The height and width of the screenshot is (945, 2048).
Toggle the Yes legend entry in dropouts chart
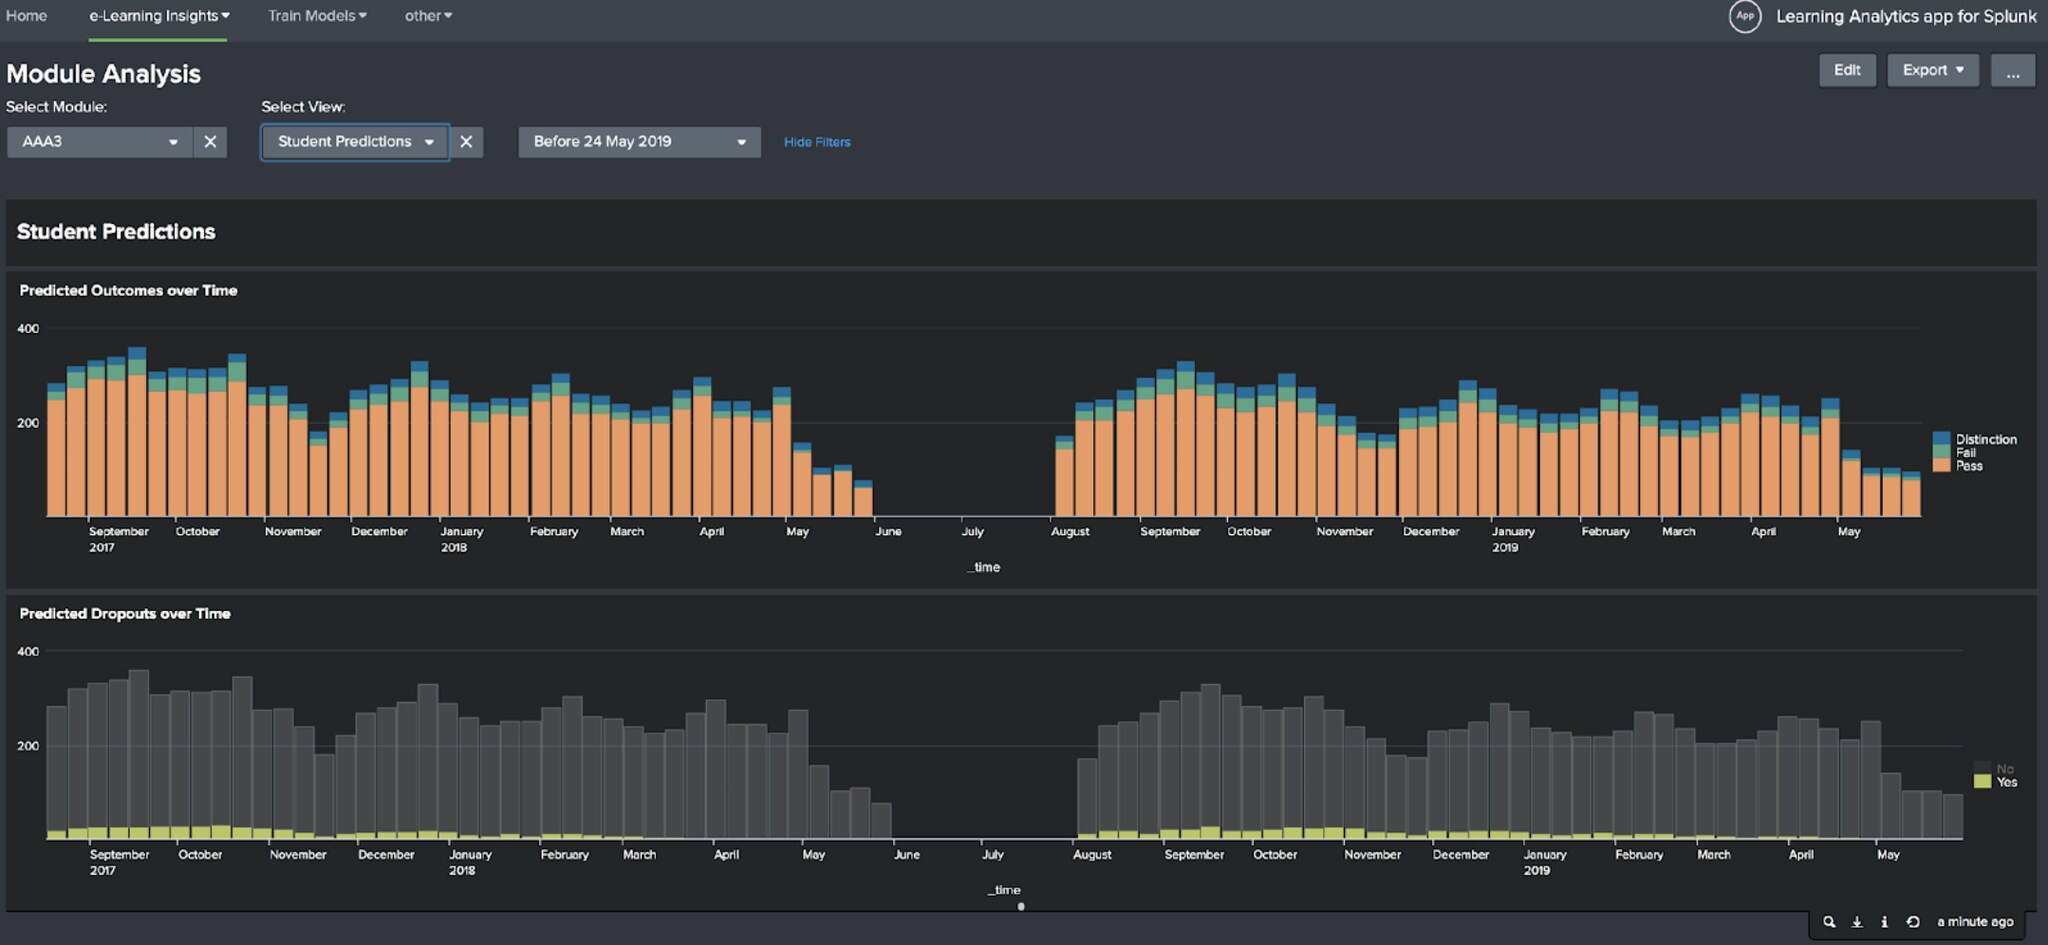pos(1996,782)
